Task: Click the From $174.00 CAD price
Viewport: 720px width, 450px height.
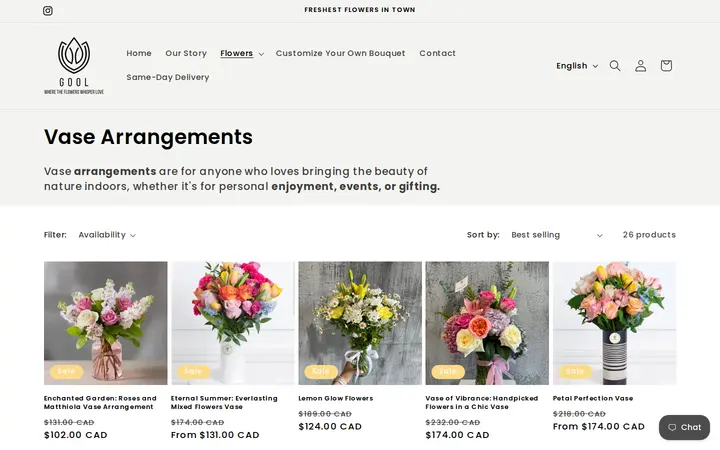Action: tap(599, 427)
